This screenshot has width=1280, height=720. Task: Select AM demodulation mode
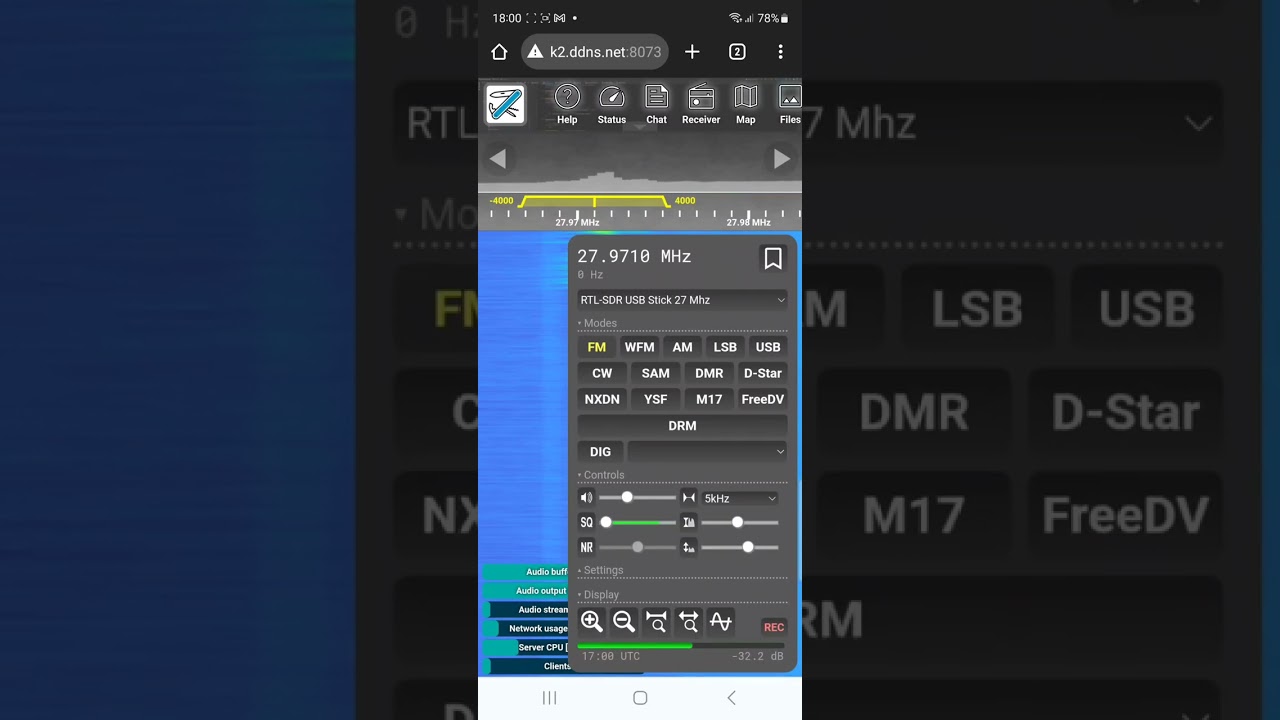click(682, 347)
